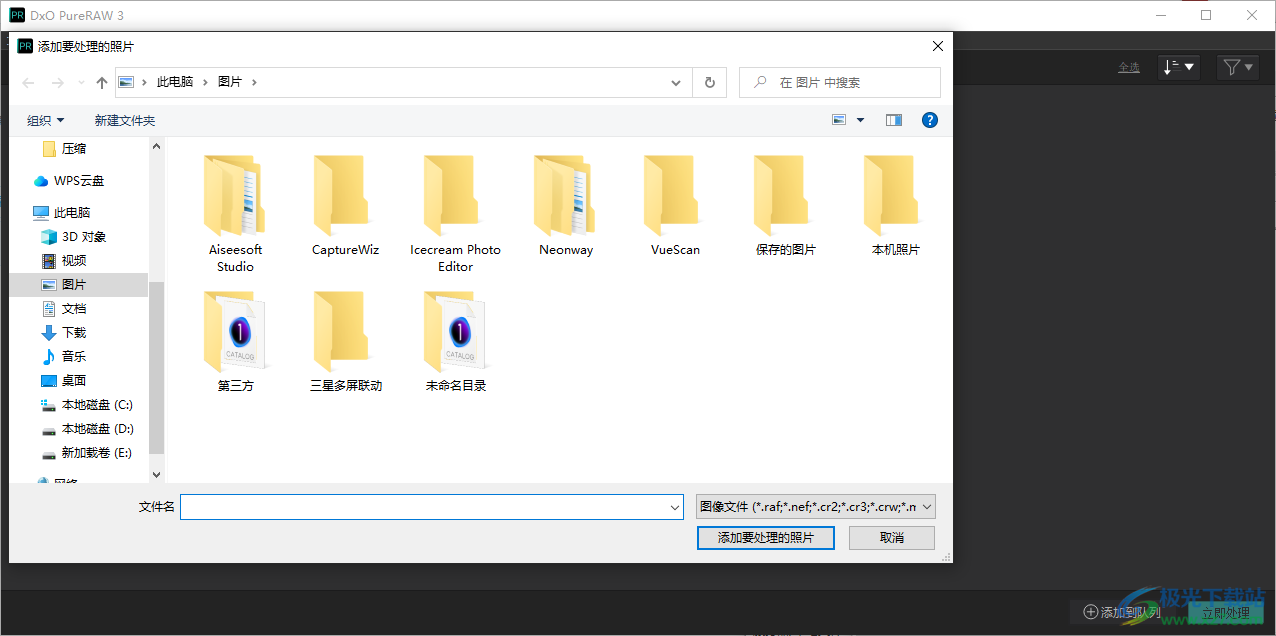The height and width of the screenshot is (636, 1276).
Task: Expand the file type filter dropdown
Action: 926,507
